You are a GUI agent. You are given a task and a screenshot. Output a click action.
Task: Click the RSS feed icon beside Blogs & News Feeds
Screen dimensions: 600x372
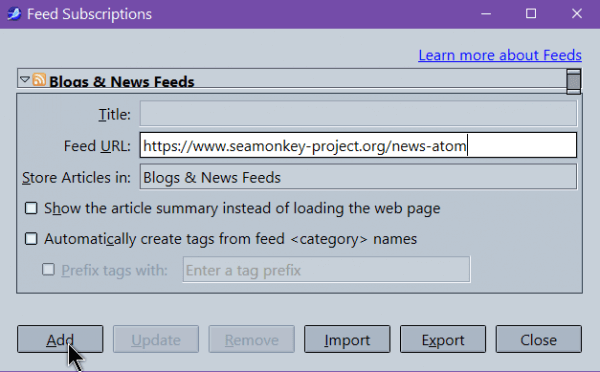tap(39, 80)
